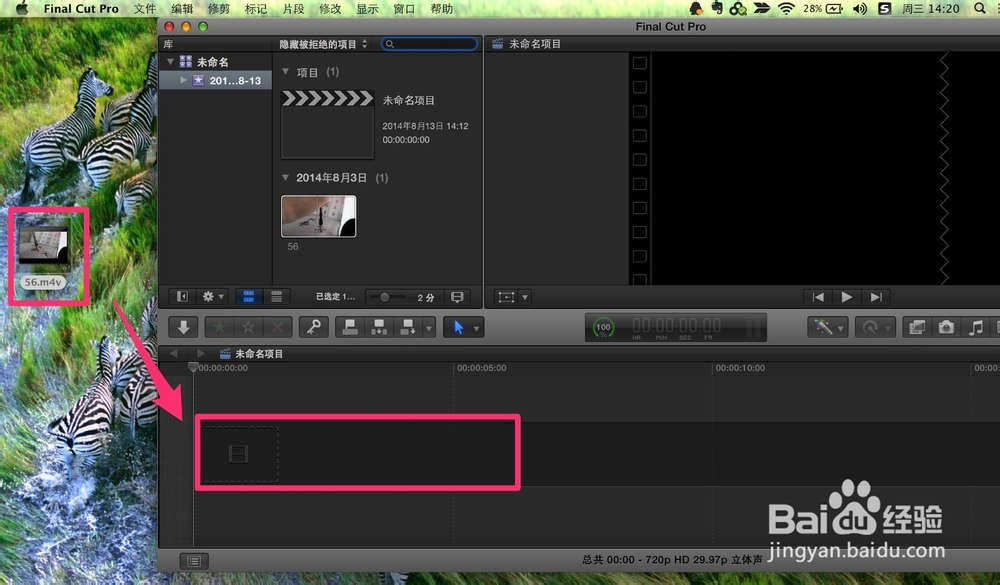Image resolution: width=1000 pixels, height=585 pixels.
Task: Open the enhancements menu dropdown arrow
Action: (841, 328)
